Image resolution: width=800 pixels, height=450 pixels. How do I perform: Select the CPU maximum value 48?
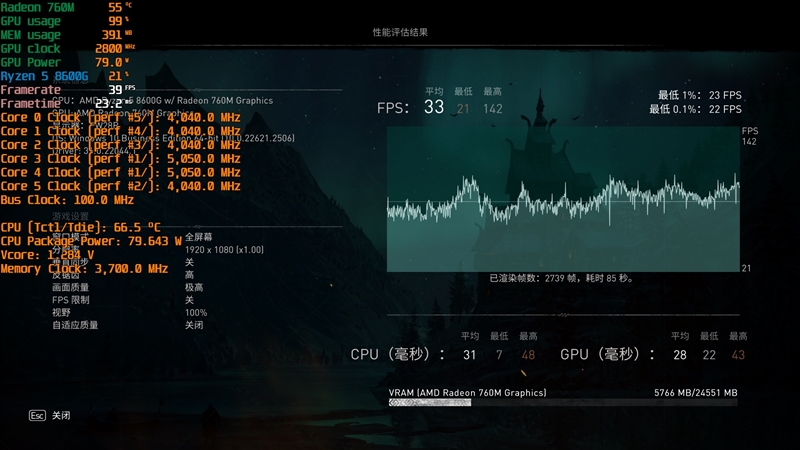(x=528, y=355)
